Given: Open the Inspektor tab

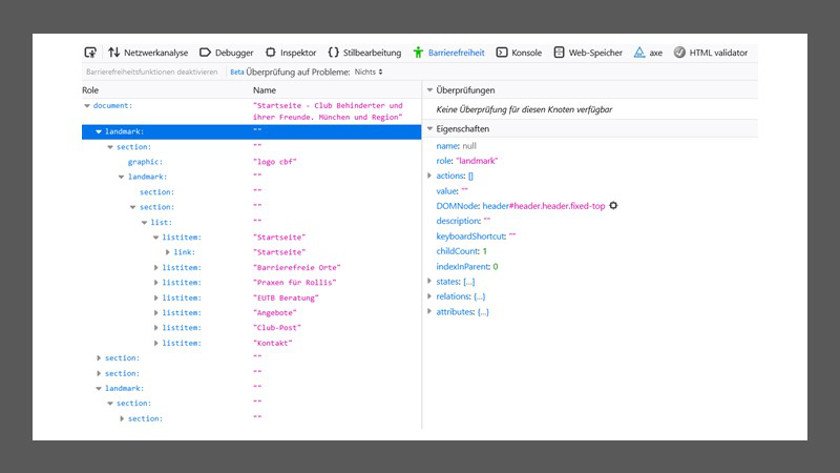Looking at the screenshot, I should click(291, 52).
